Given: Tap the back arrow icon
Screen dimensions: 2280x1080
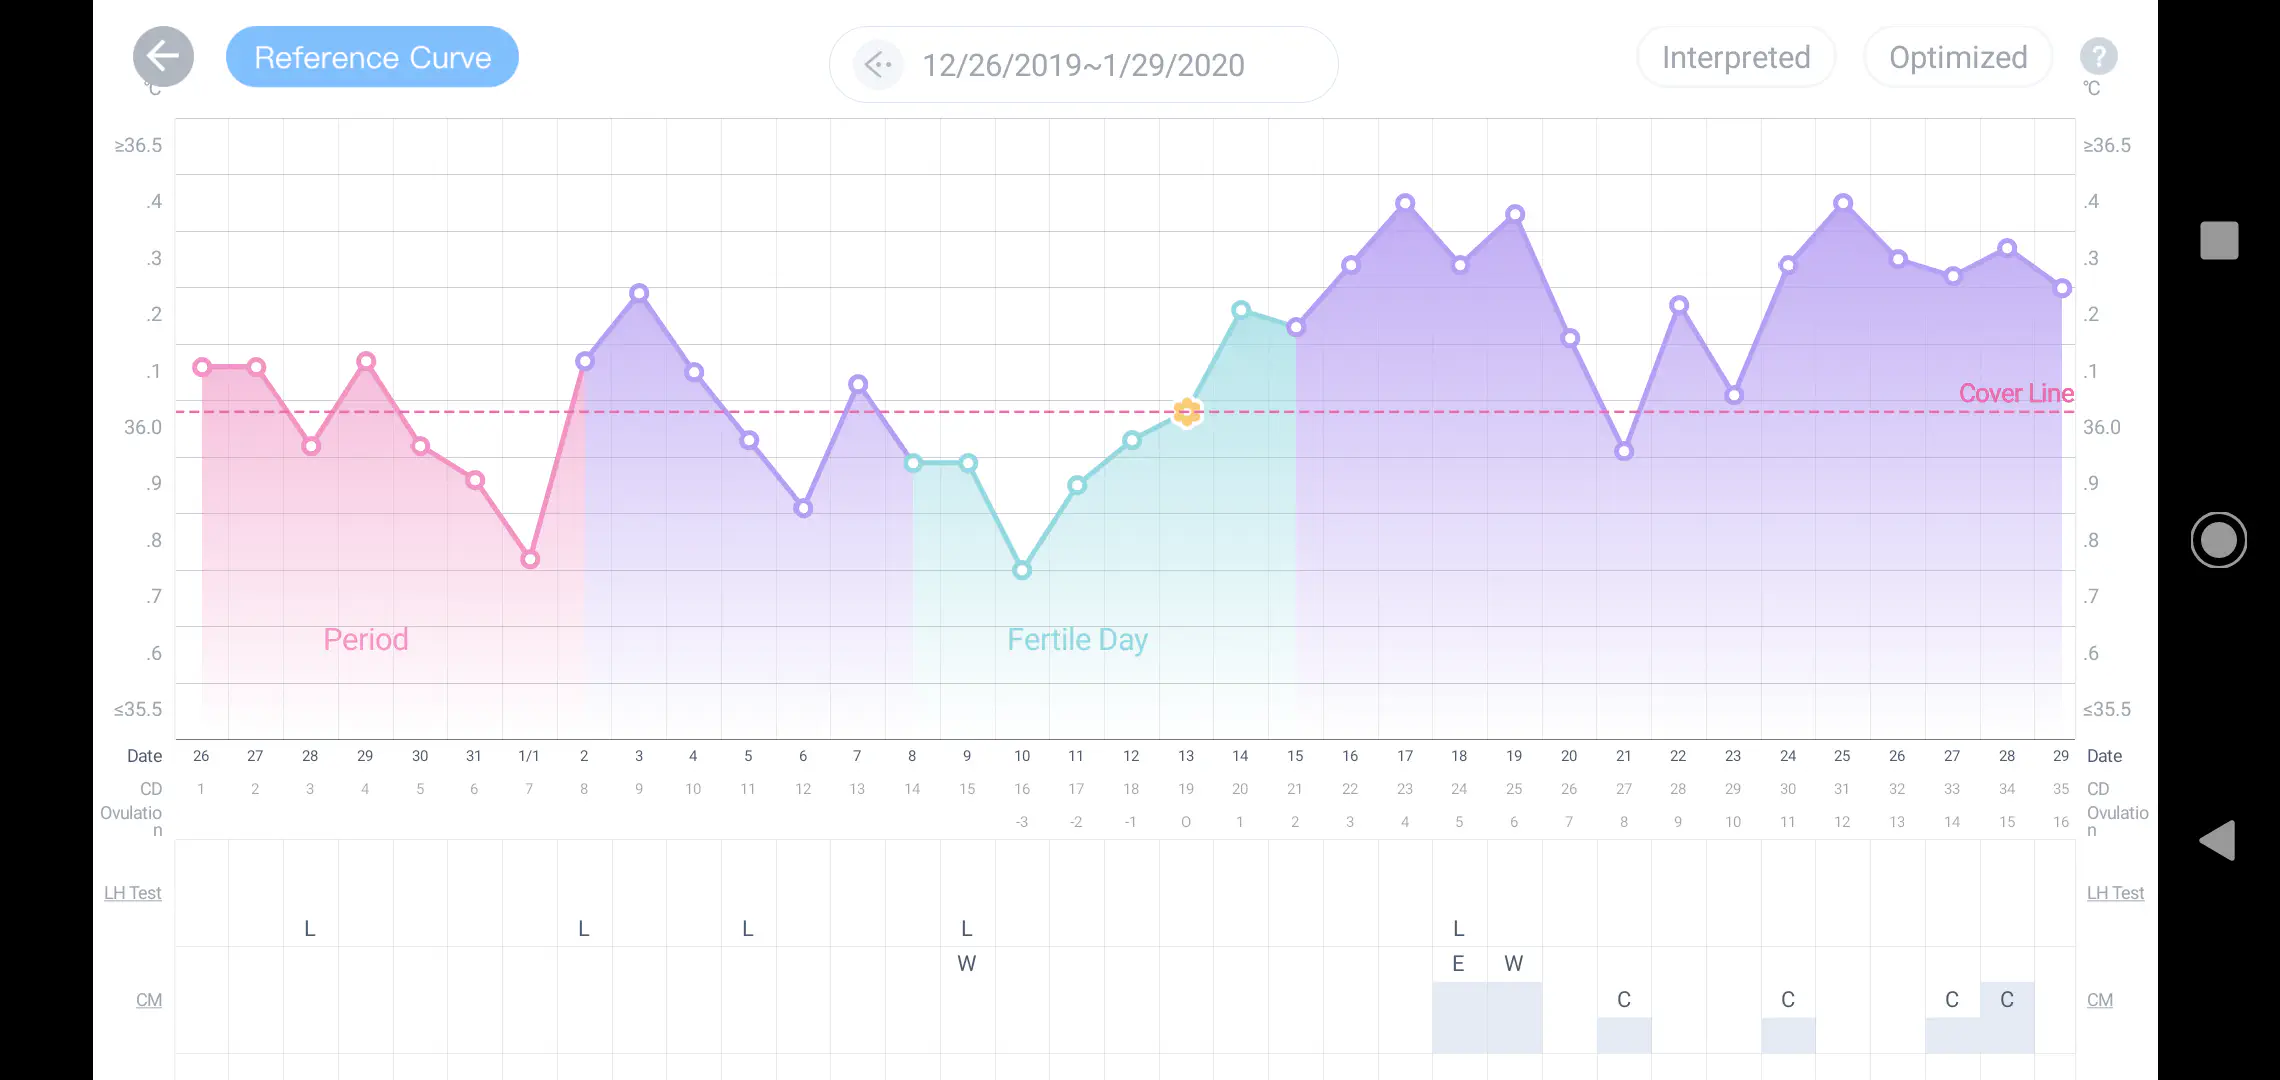Looking at the screenshot, I should click(x=163, y=57).
